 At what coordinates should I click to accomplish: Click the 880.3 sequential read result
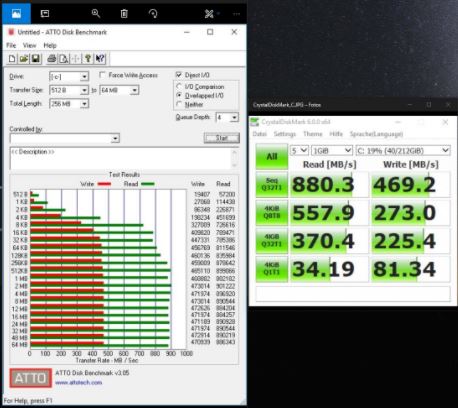[x=329, y=185]
